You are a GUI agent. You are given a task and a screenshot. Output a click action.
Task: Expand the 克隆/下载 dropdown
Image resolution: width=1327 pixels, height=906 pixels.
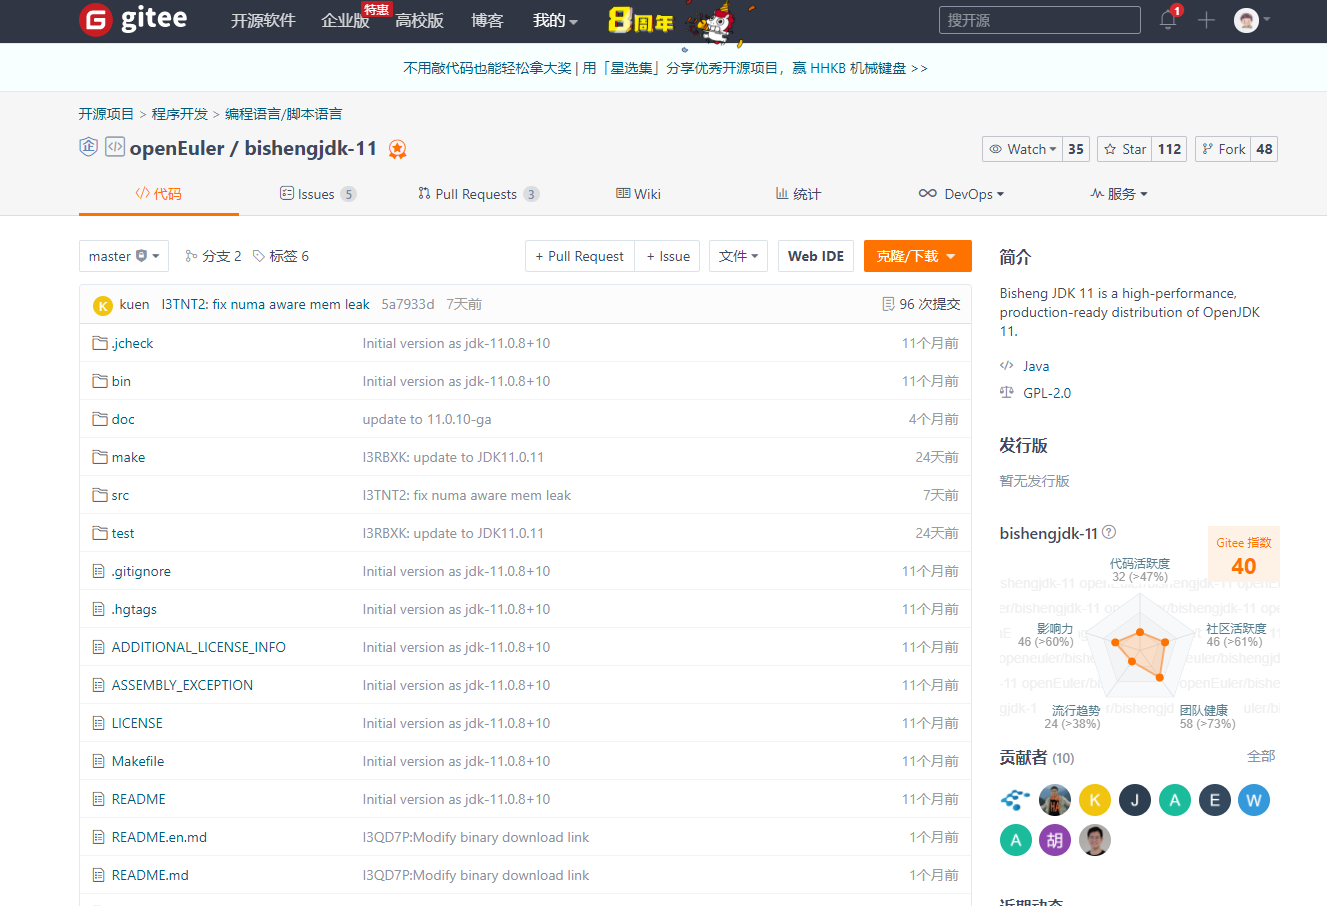pos(918,256)
